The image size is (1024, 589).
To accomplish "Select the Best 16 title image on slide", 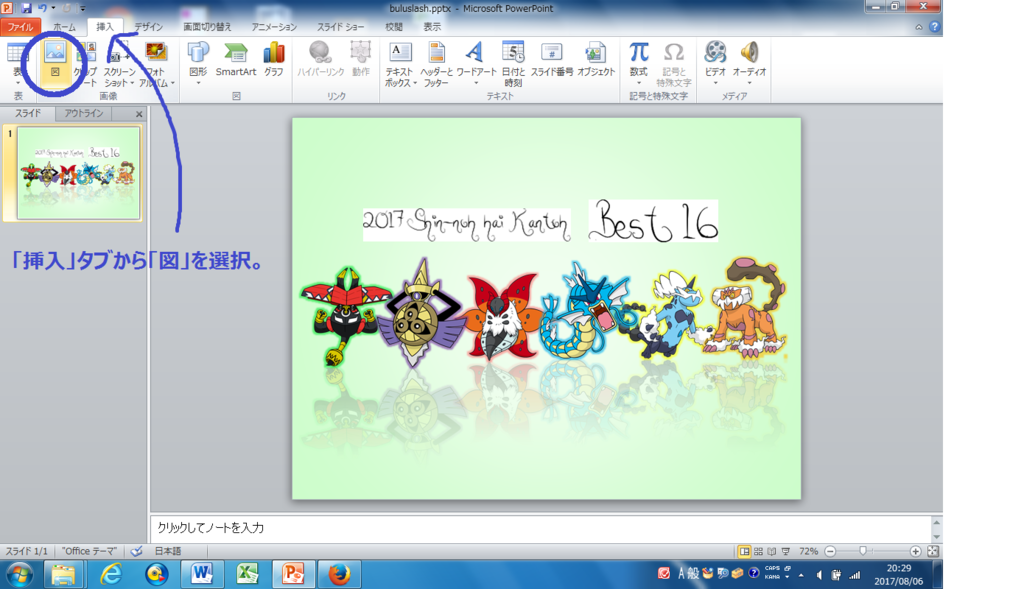I will pos(653,221).
